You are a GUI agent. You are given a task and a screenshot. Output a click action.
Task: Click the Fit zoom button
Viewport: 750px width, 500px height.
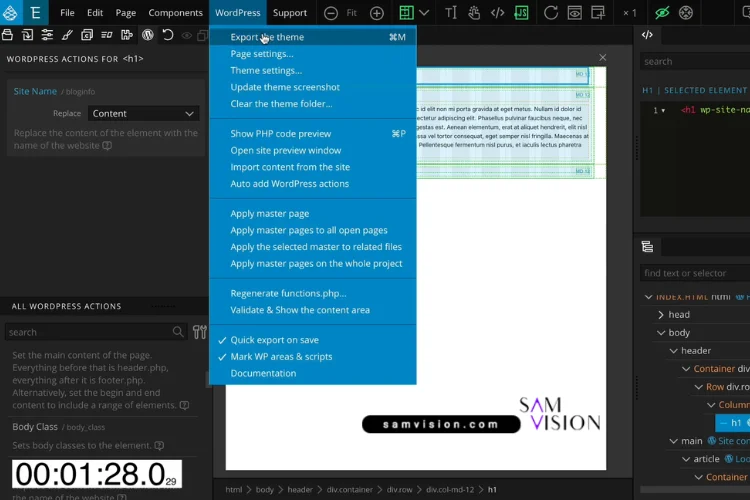tap(352, 13)
